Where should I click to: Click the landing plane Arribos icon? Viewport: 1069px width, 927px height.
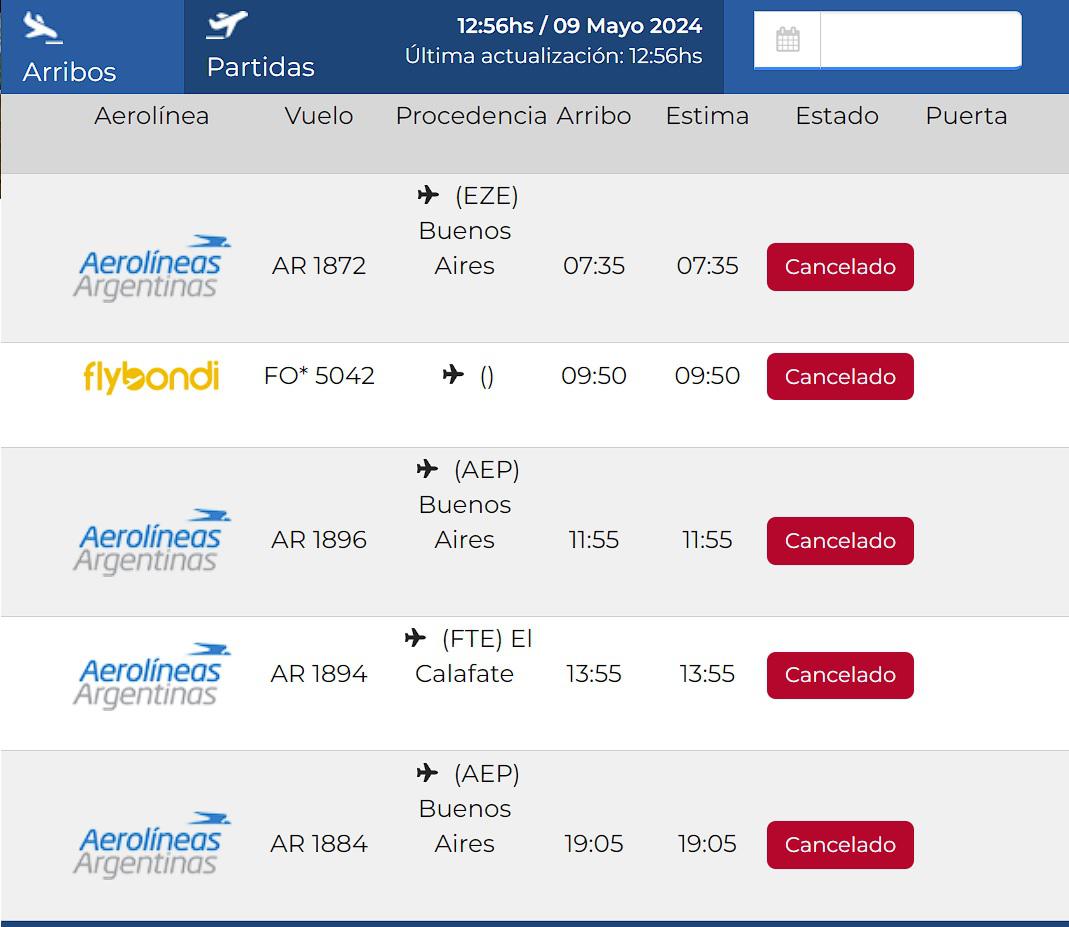click(x=42, y=28)
